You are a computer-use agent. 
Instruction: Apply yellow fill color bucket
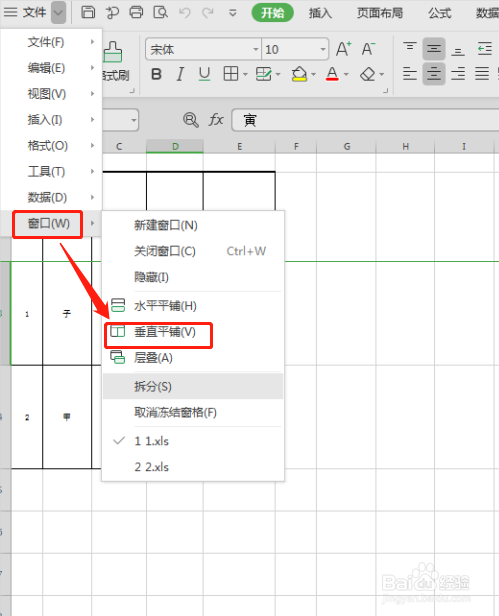pos(299,74)
